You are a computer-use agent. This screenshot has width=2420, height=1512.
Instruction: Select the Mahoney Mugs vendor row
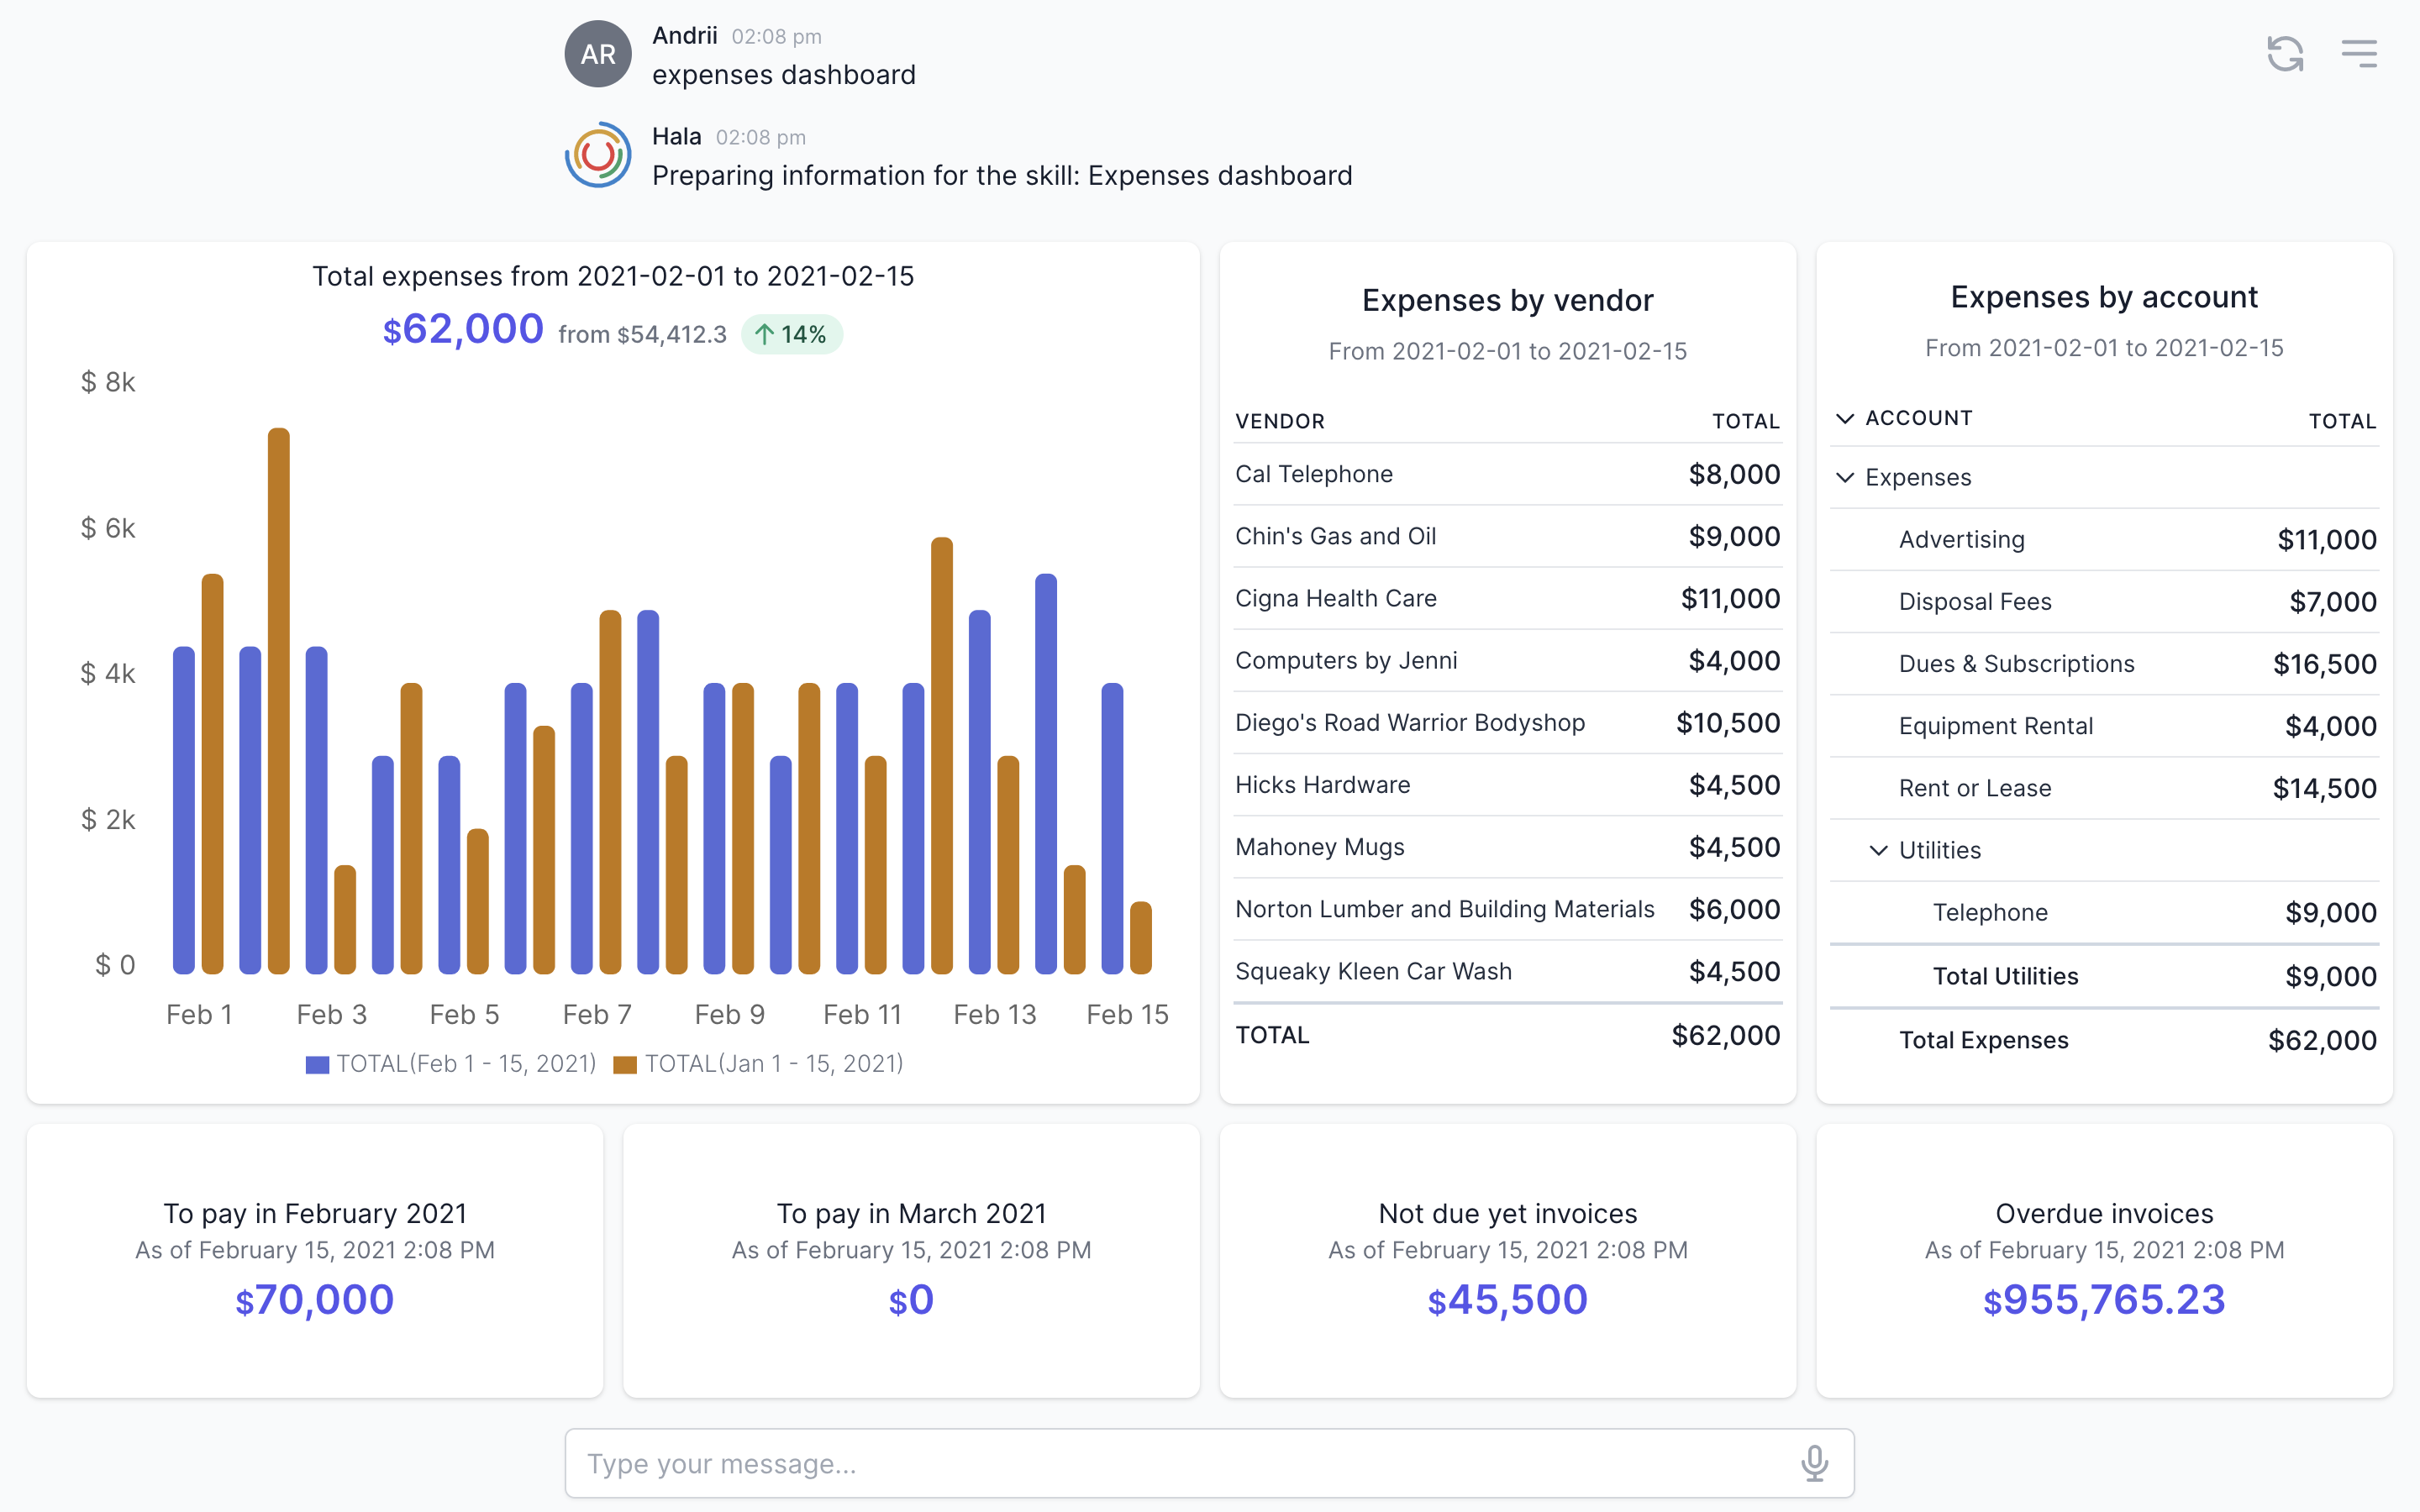[x=1507, y=847]
